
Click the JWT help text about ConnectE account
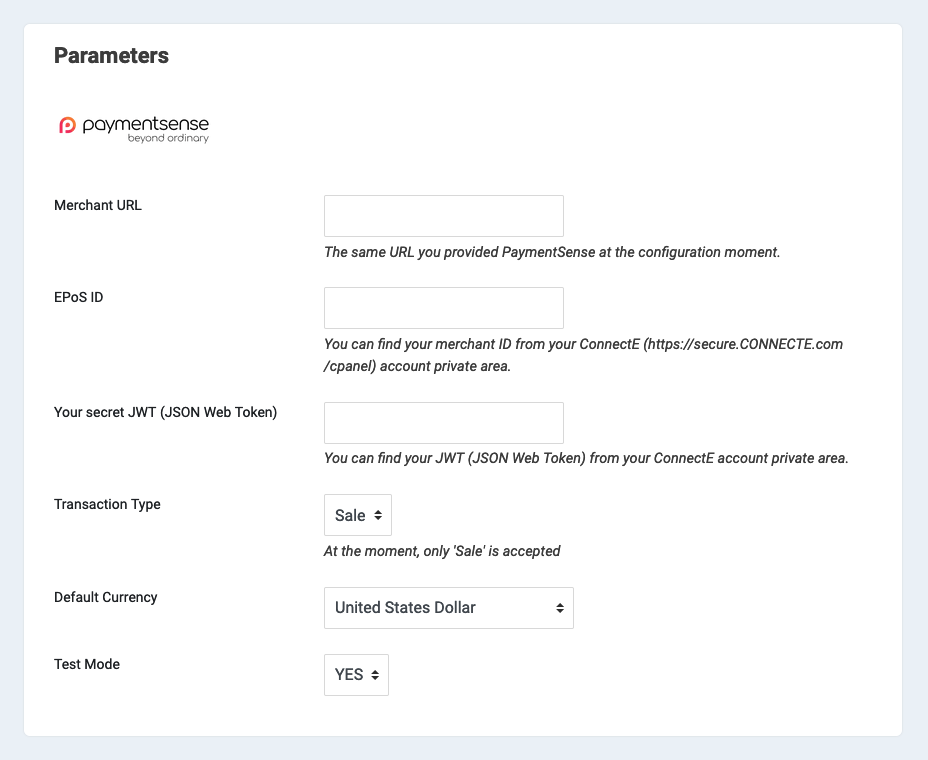586,458
